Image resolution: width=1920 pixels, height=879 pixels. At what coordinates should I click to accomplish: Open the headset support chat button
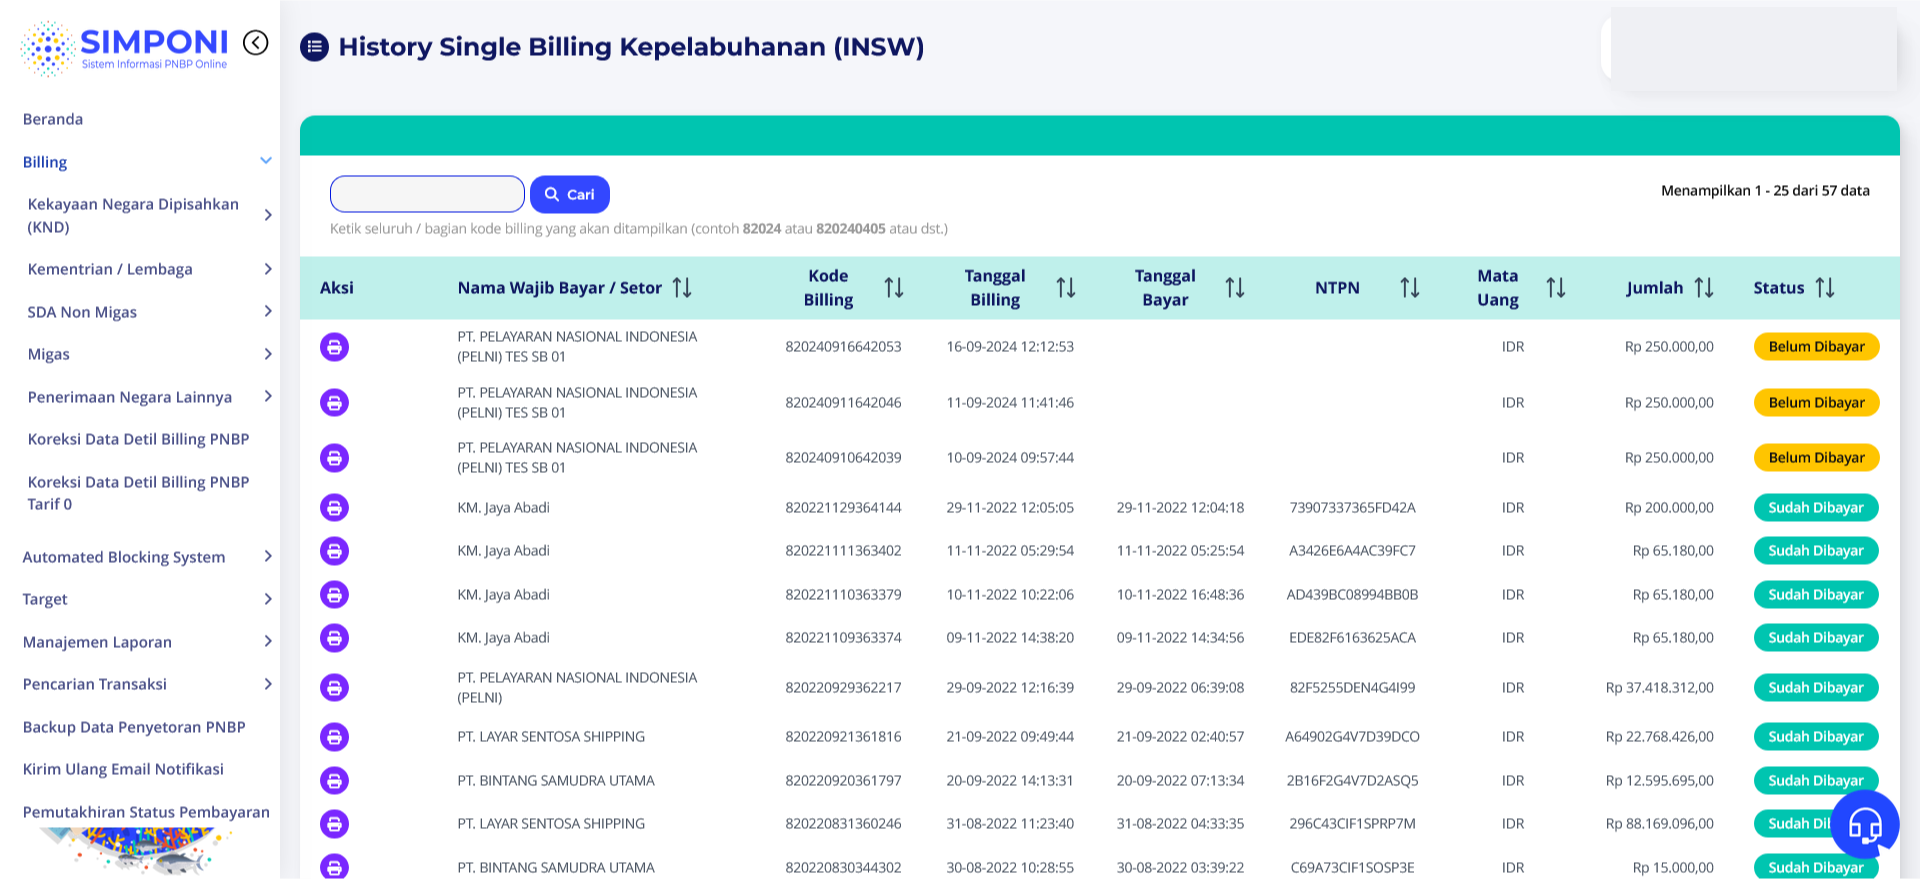[1865, 824]
